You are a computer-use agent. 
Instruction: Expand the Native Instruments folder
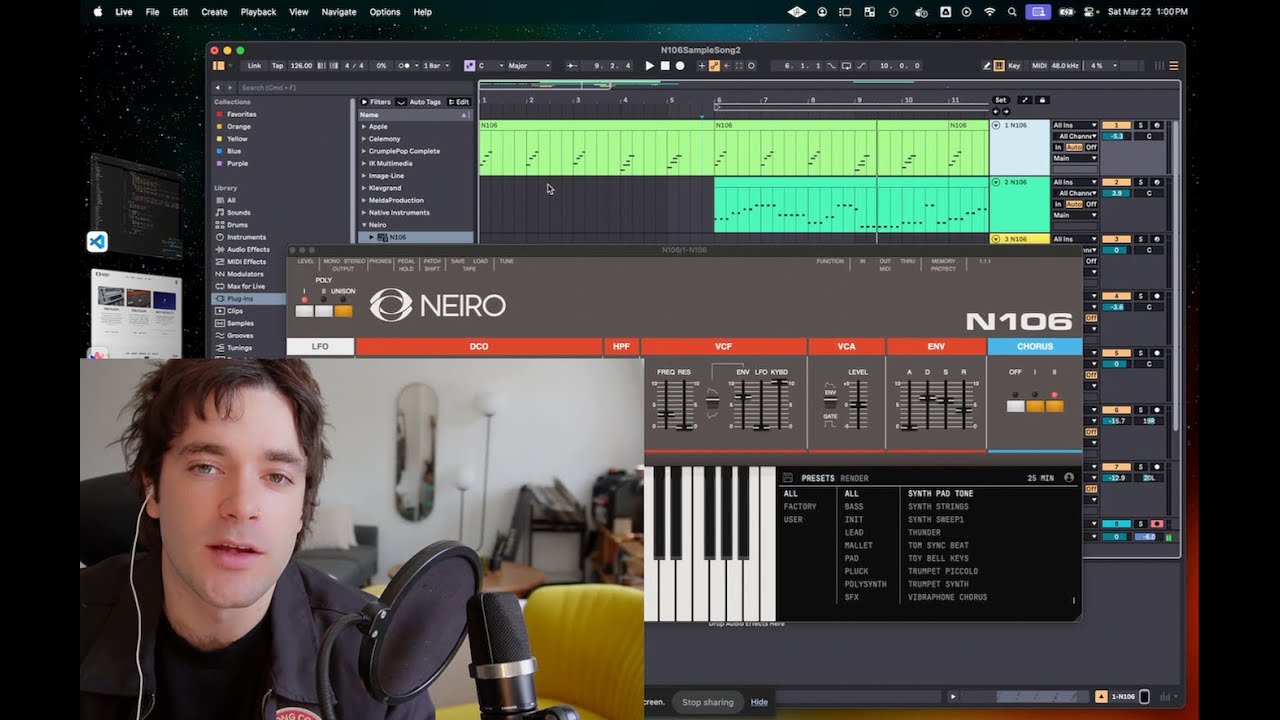364,212
